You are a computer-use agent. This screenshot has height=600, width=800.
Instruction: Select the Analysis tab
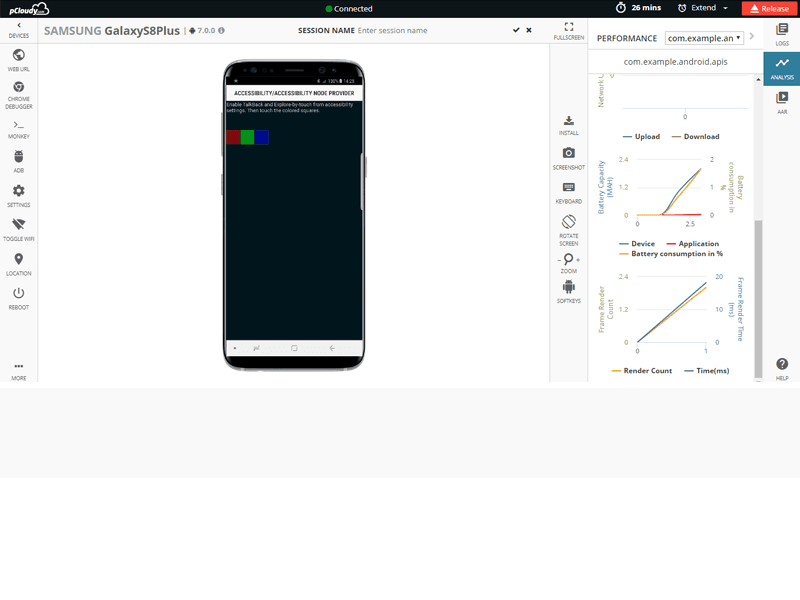click(782, 68)
